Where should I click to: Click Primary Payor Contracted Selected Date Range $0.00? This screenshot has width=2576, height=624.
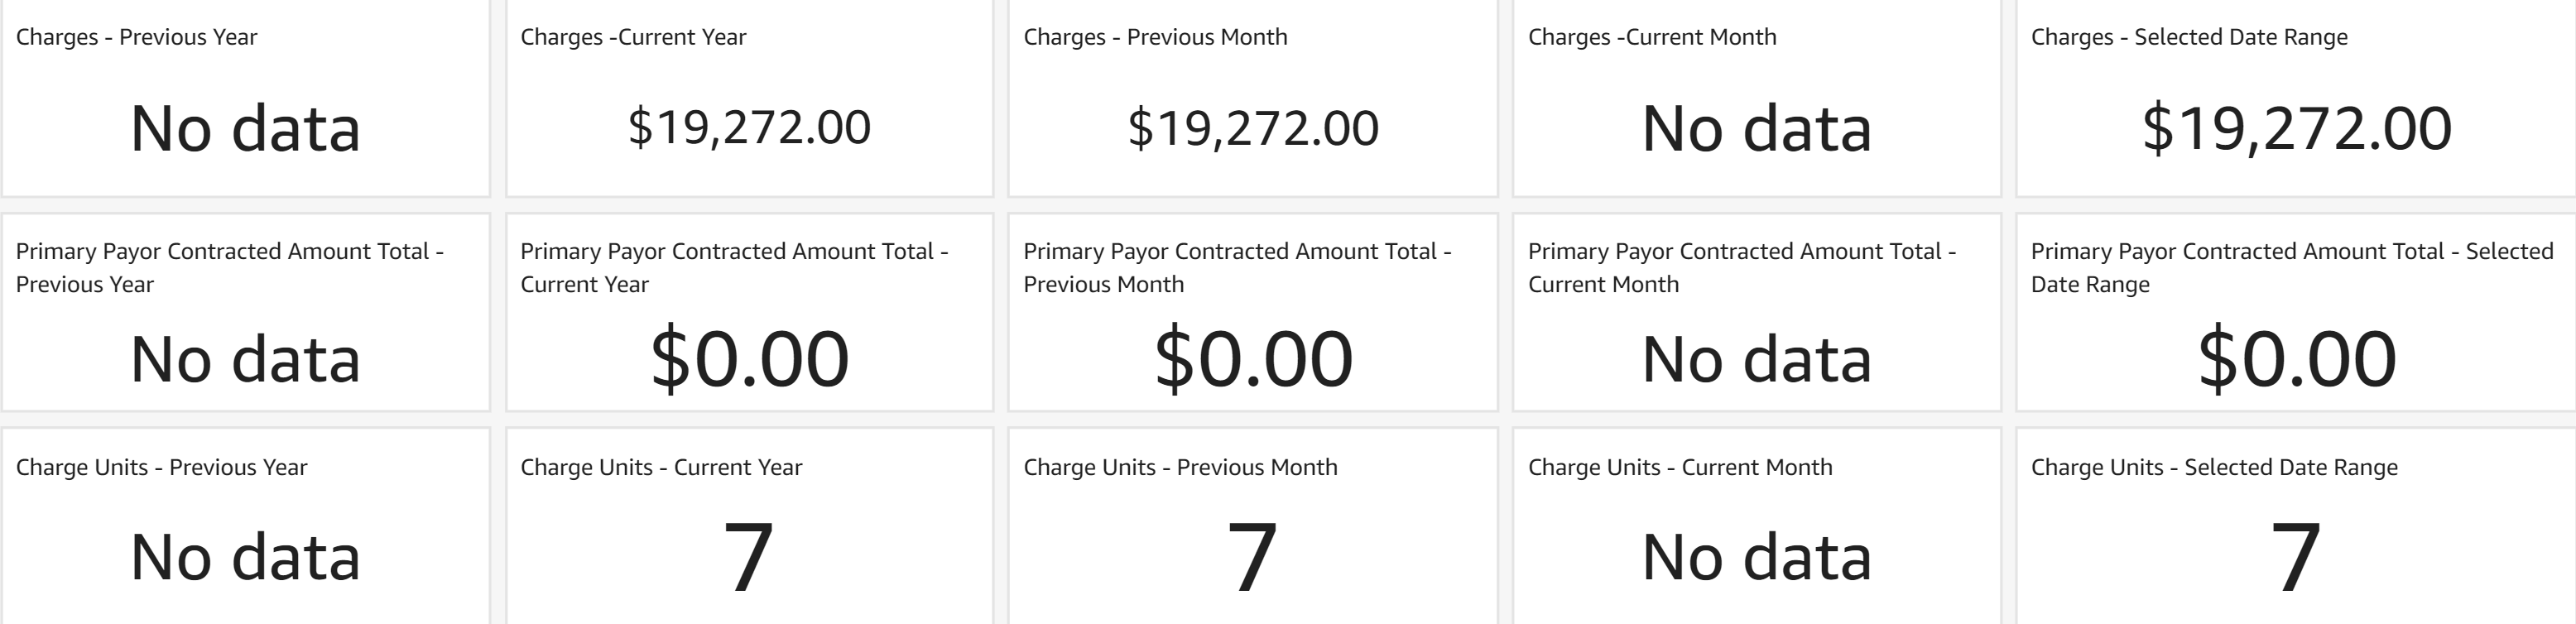pyautogui.click(x=2296, y=358)
